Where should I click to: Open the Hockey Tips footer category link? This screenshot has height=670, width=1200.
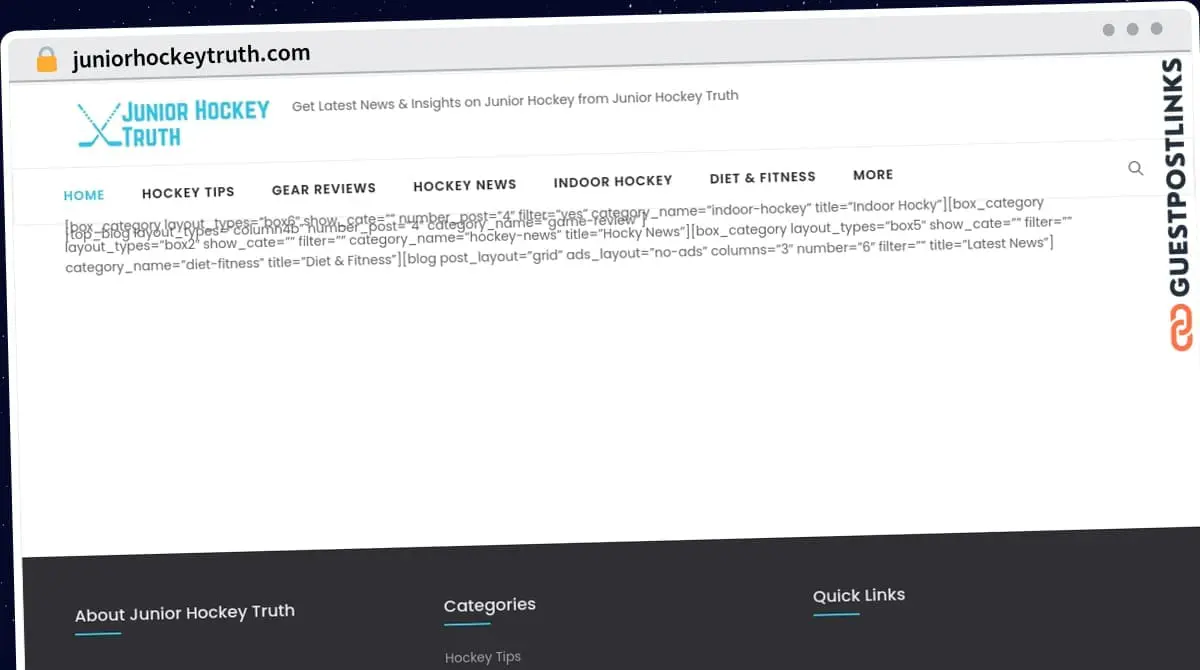pyautogui.click(x=483, y=657)
